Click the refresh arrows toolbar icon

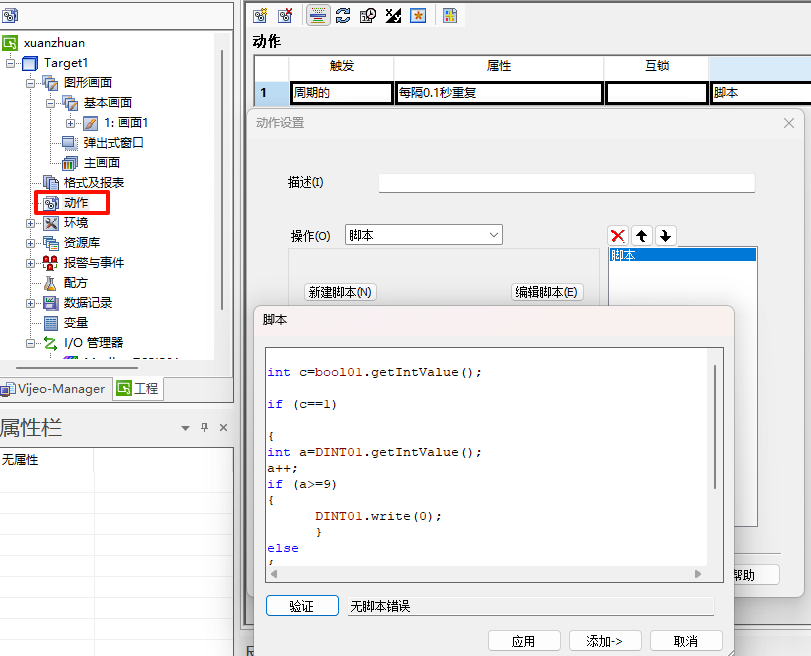pyautogui.click(x=343, y=15)
